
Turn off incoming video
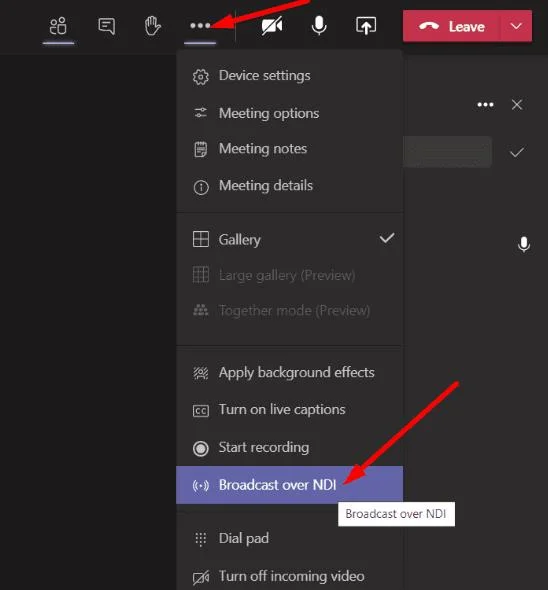[289, 576]
